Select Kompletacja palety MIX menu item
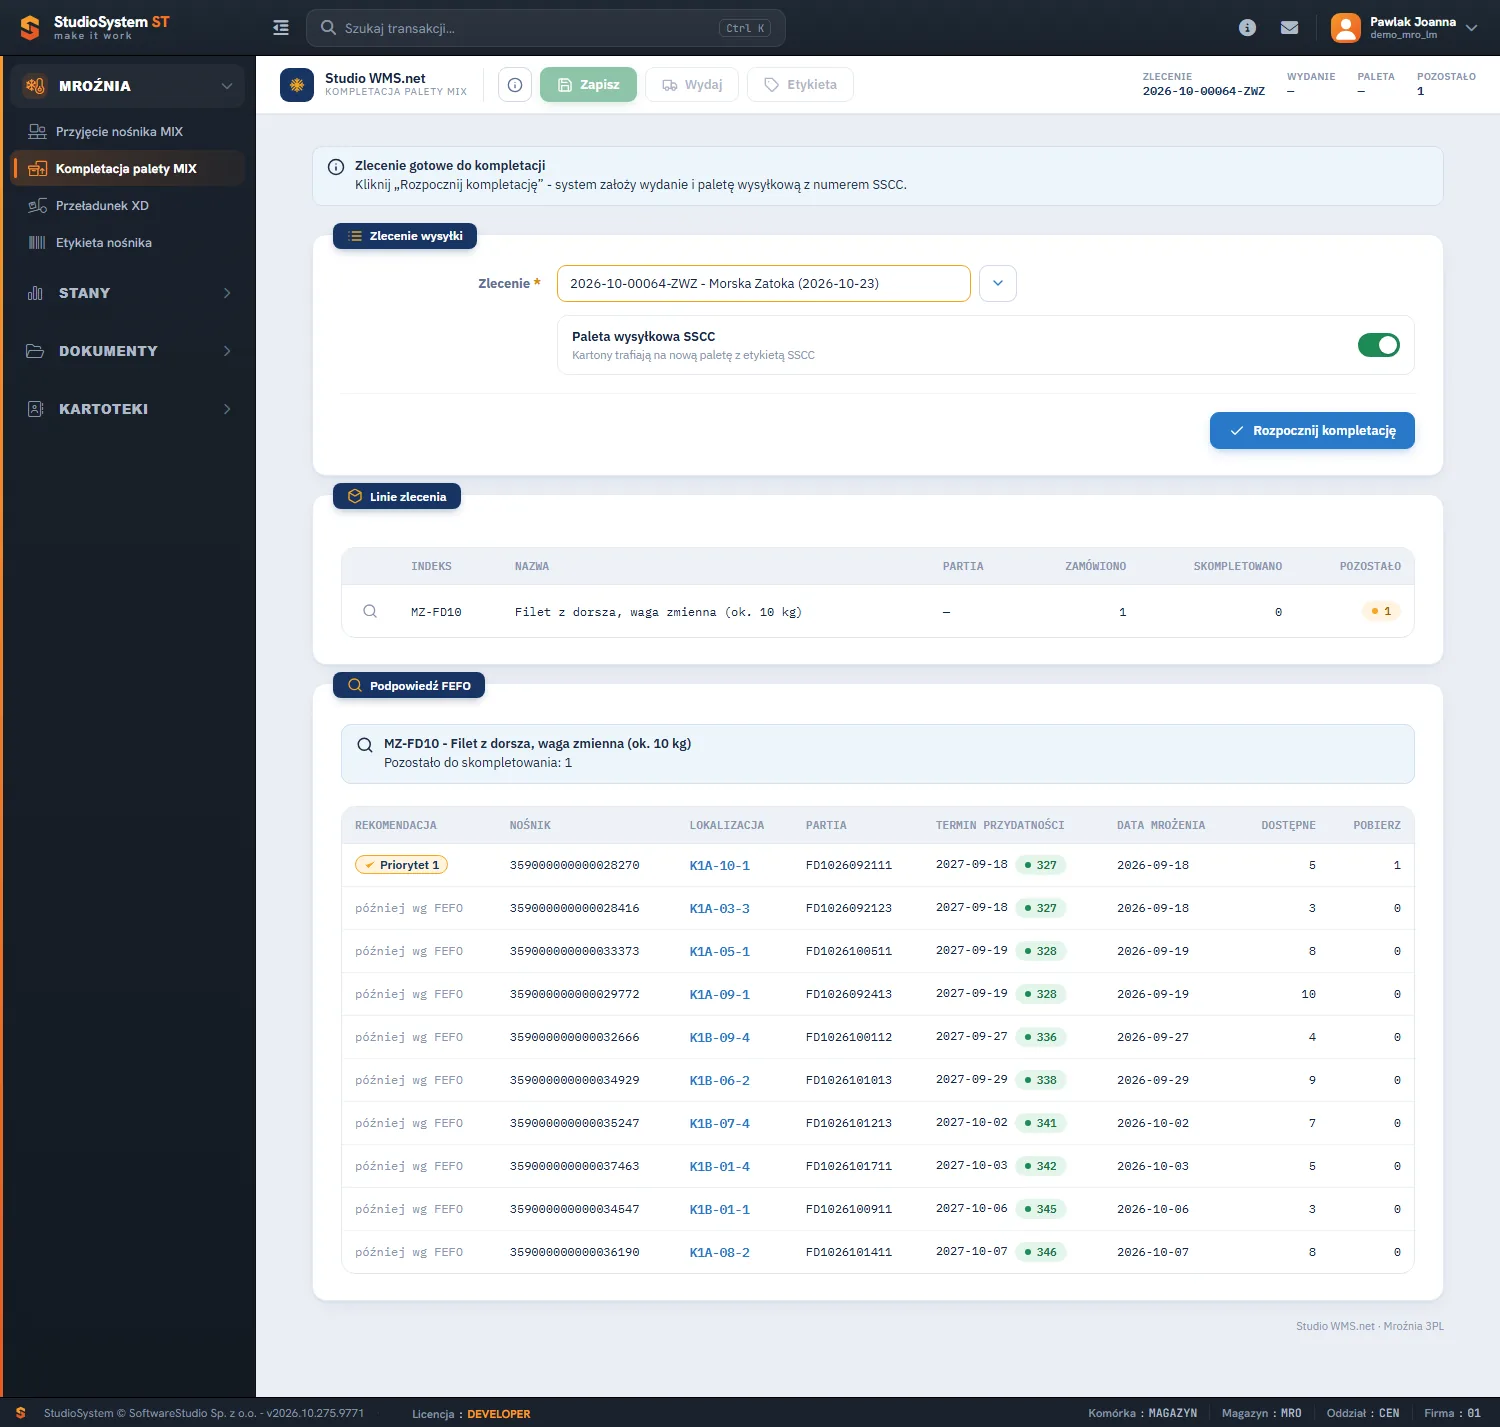Screen dimensions: 1500x1427 [128, 169]
